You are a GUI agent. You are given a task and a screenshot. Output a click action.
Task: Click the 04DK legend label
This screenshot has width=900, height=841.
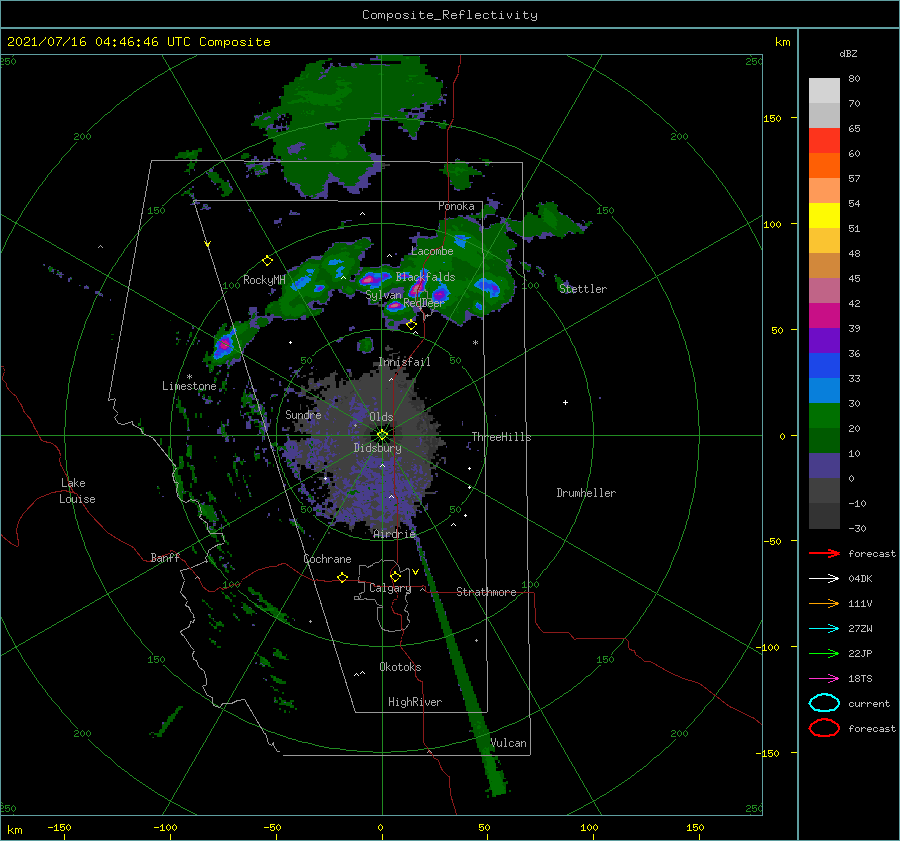[x=860, y=578]
